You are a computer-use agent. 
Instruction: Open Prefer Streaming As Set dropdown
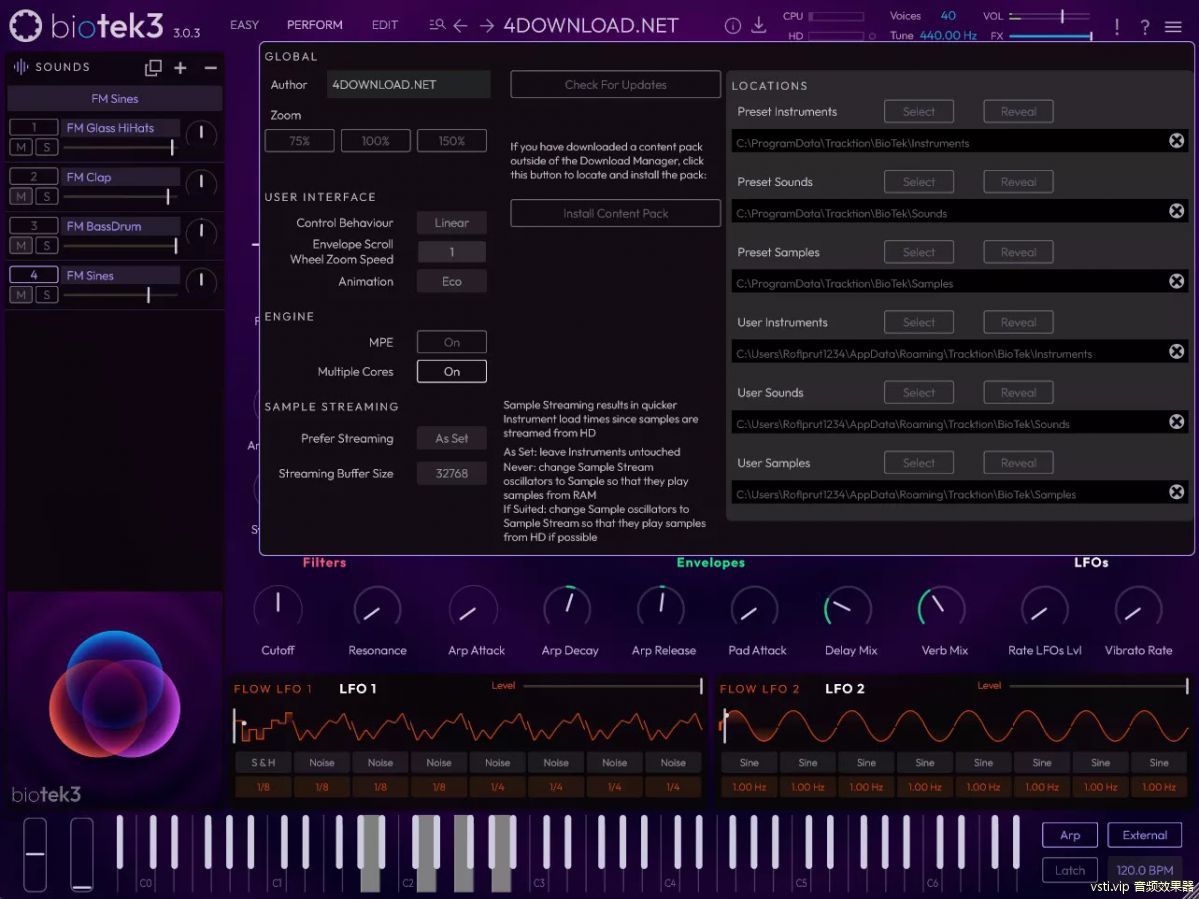point(452,438)
